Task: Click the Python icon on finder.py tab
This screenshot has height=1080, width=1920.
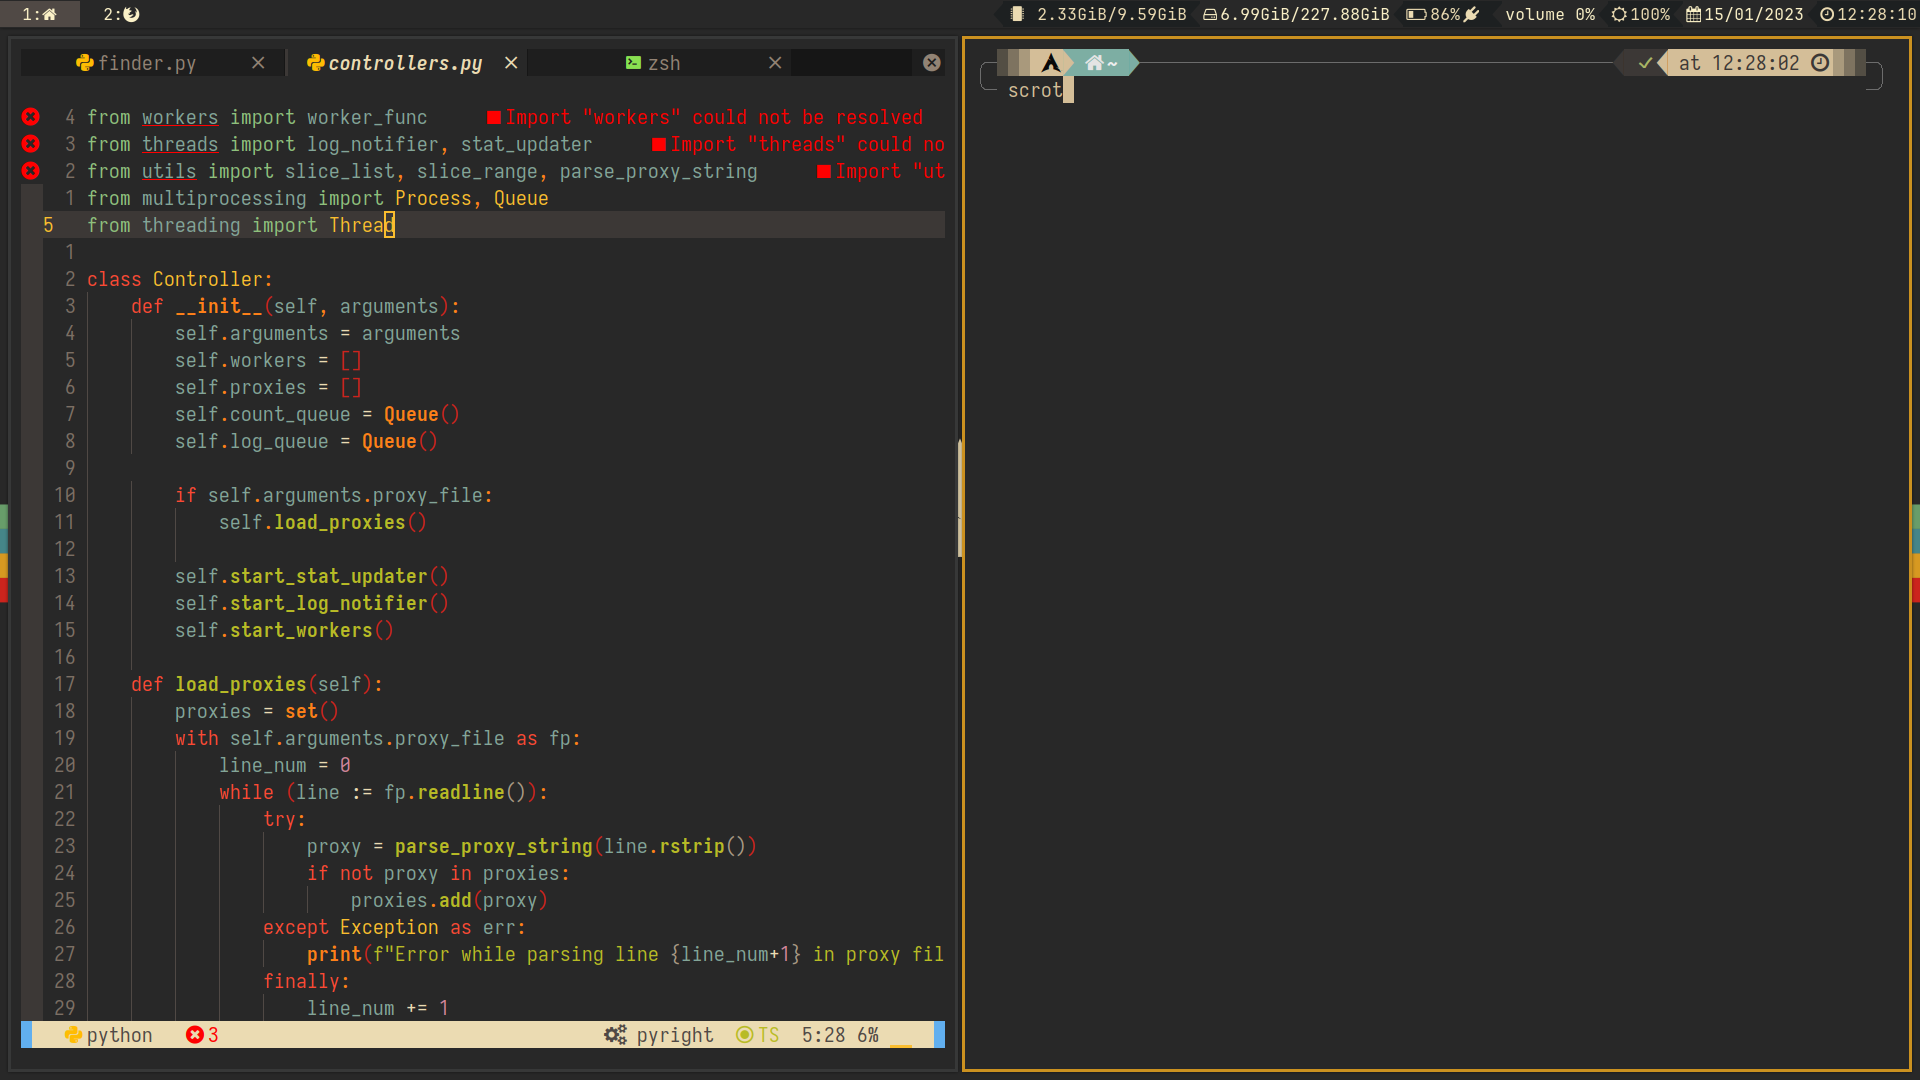Action: [x=85, y=63]
